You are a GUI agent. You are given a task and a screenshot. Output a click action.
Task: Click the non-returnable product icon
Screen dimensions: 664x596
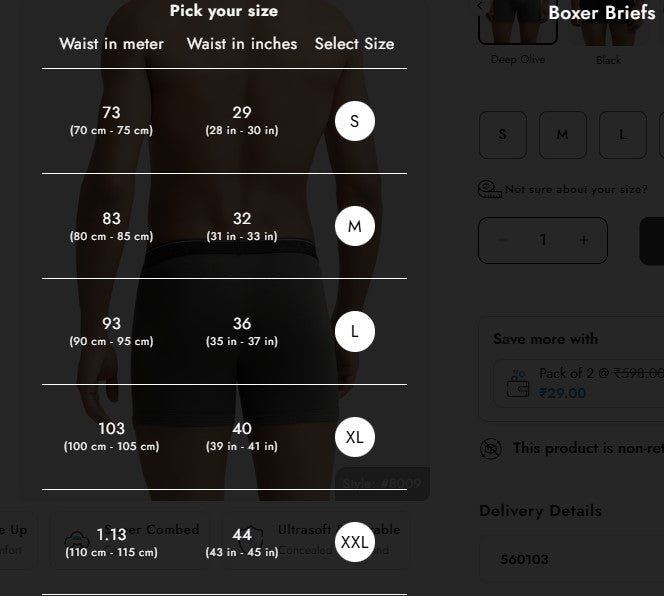(x=490, y=448)
